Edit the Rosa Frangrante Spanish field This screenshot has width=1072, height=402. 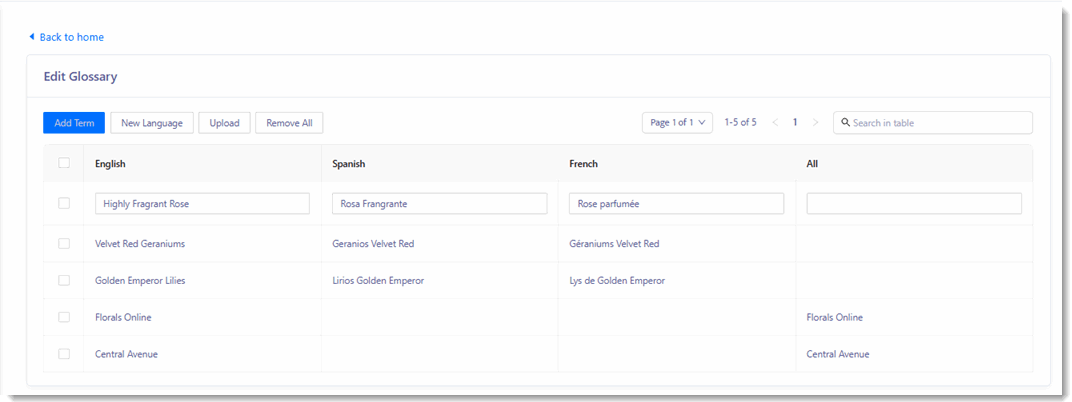tap(440, 204)
